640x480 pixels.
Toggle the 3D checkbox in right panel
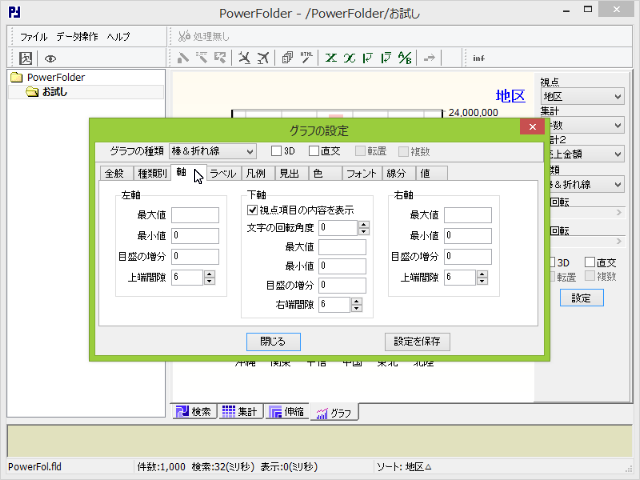tap(552, 262)
